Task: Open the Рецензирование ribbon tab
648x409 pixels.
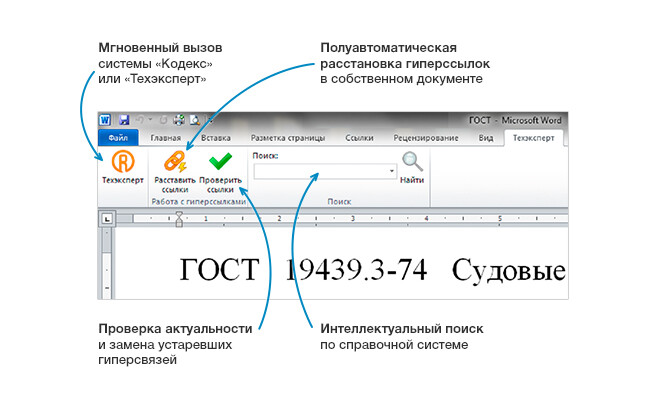Action: coord(426,138)
